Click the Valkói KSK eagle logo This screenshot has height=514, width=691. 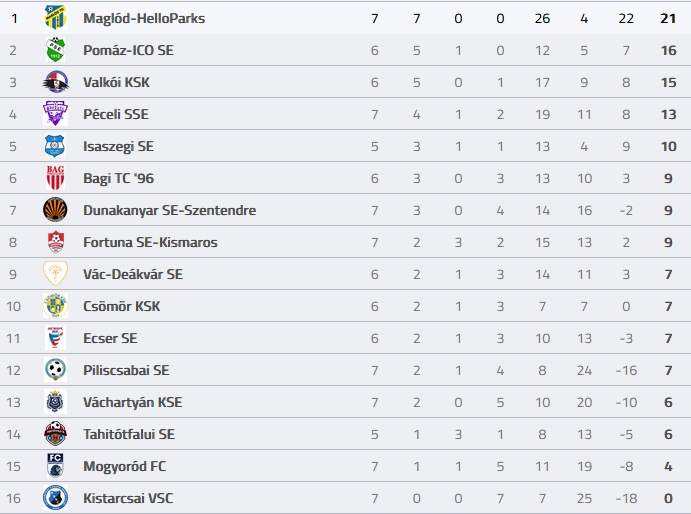click(56, 82)
